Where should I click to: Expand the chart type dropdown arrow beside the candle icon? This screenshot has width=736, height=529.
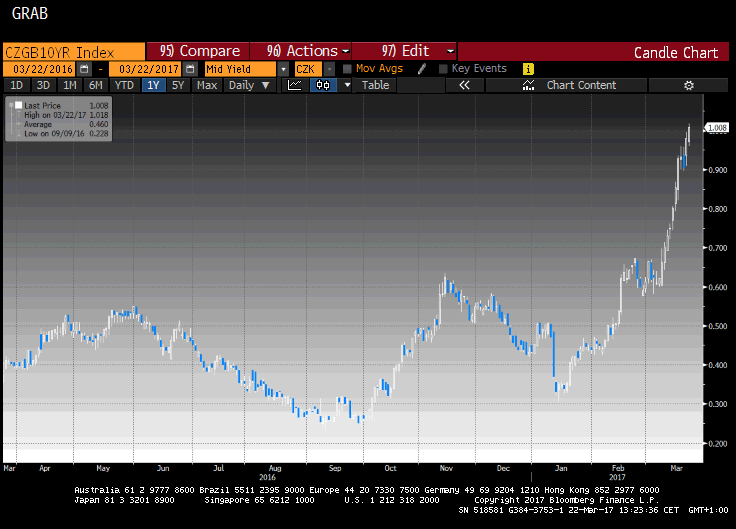pos(347,85)
